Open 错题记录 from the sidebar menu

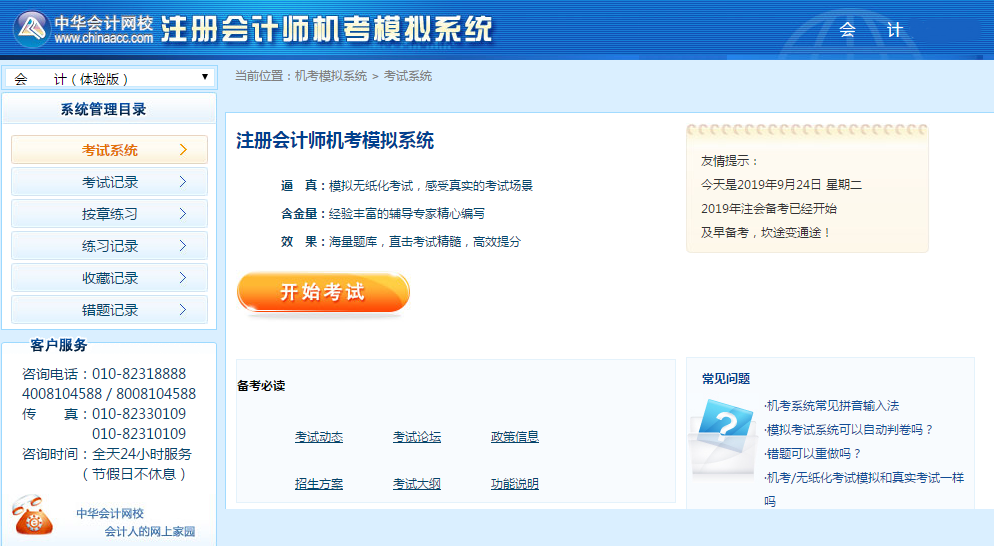click(x=109, y=309)
